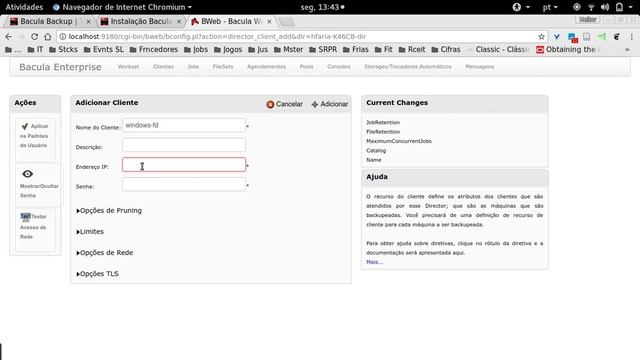Image resolution: width=640 pixels, height=360 pixels.
Task: Click the Descrição input field
Action: click(184, 145)
